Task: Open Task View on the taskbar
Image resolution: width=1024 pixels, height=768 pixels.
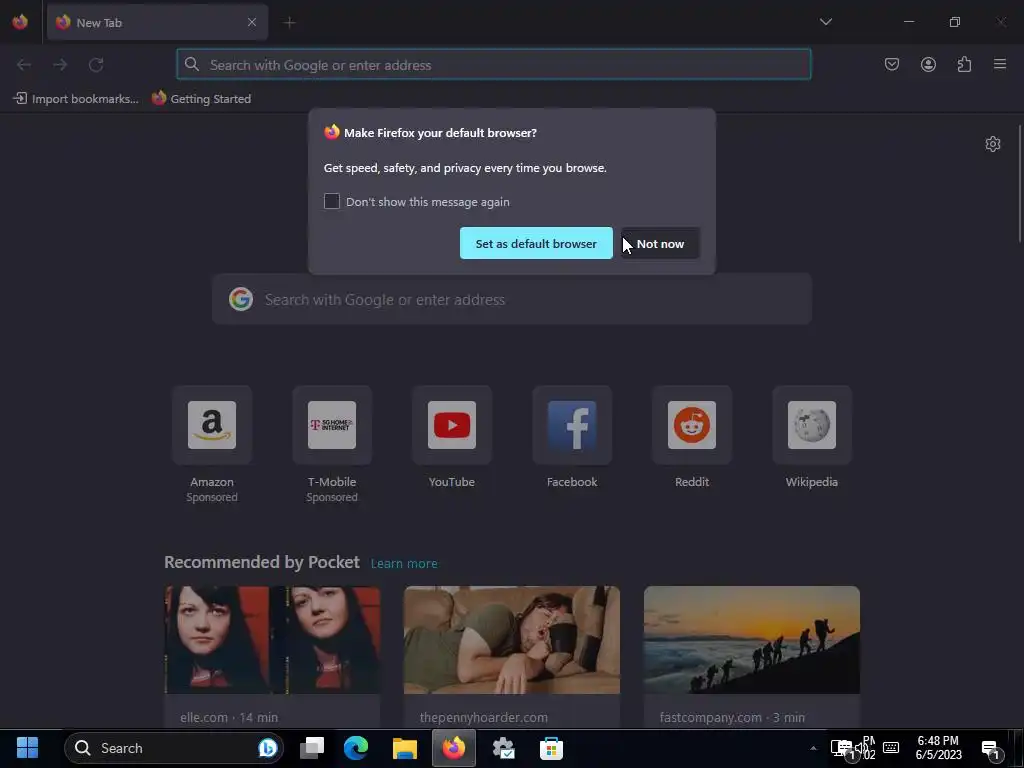Action: click(x=312, y=748)
